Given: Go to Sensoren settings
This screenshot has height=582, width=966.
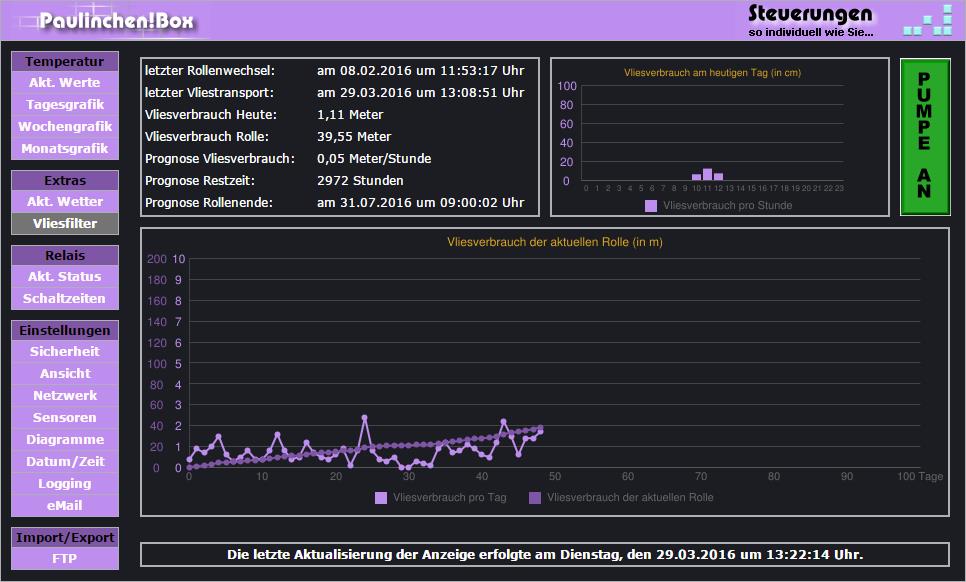Looking at the screenshot, I should pyautogui.click(x=64, y=418).
